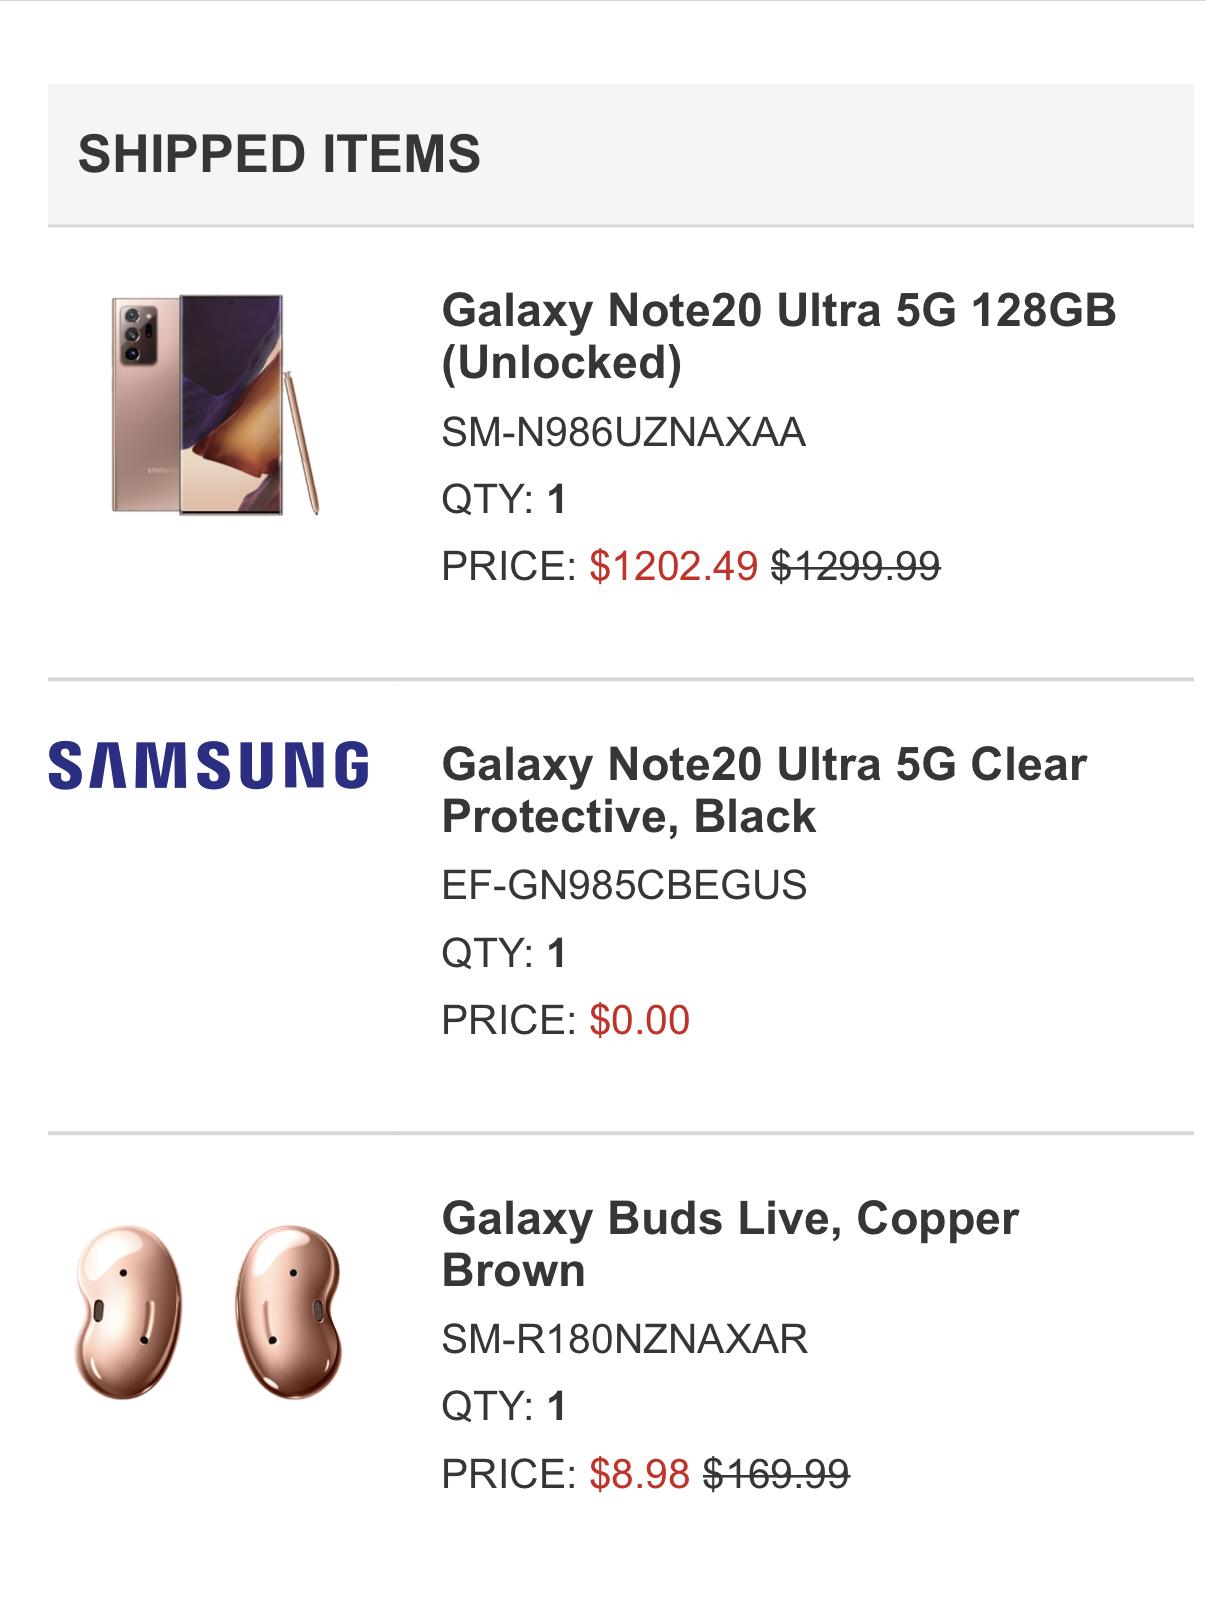Click the Samsung logo image
This screenshot has width=1206, height=1603.
(x=208, y=765)
